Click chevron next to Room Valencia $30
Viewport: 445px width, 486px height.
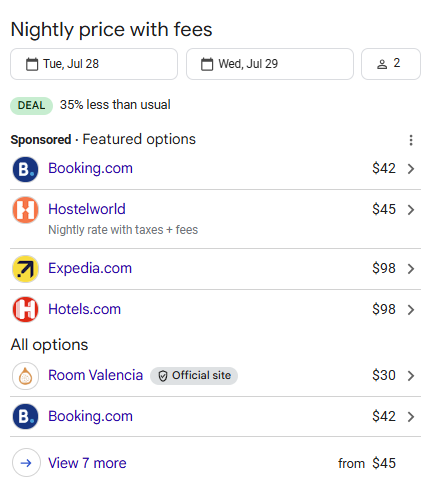(x=411, y=376)
